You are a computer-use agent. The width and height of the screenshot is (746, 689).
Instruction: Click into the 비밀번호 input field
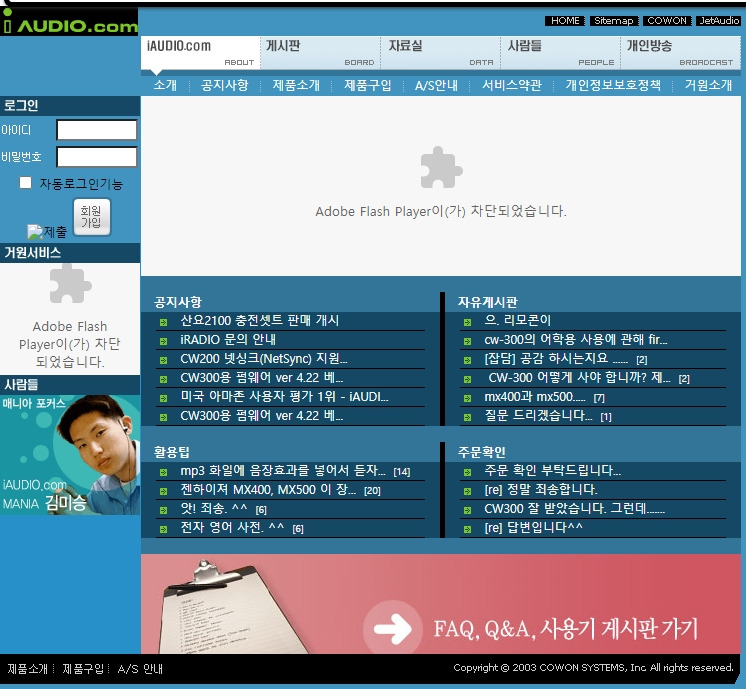tap(97, 157)
